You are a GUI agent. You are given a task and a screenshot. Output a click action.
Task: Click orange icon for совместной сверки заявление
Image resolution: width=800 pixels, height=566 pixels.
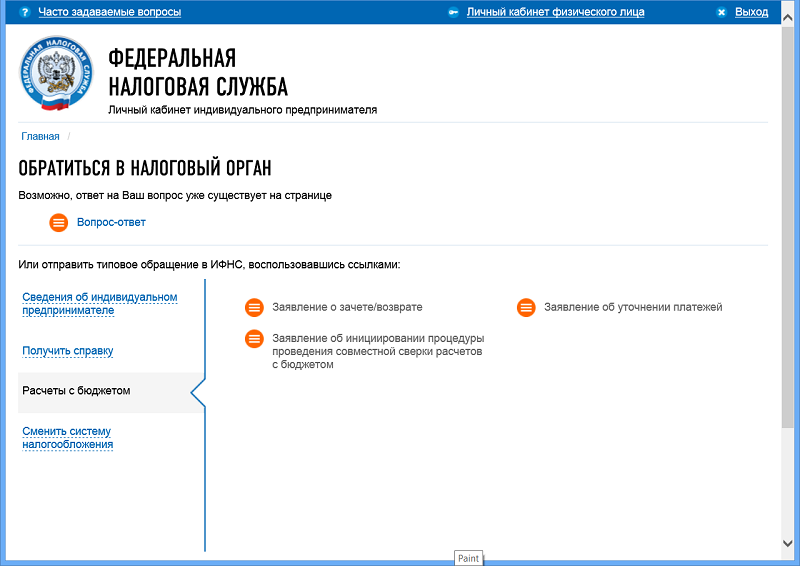(x=254, y=339)
